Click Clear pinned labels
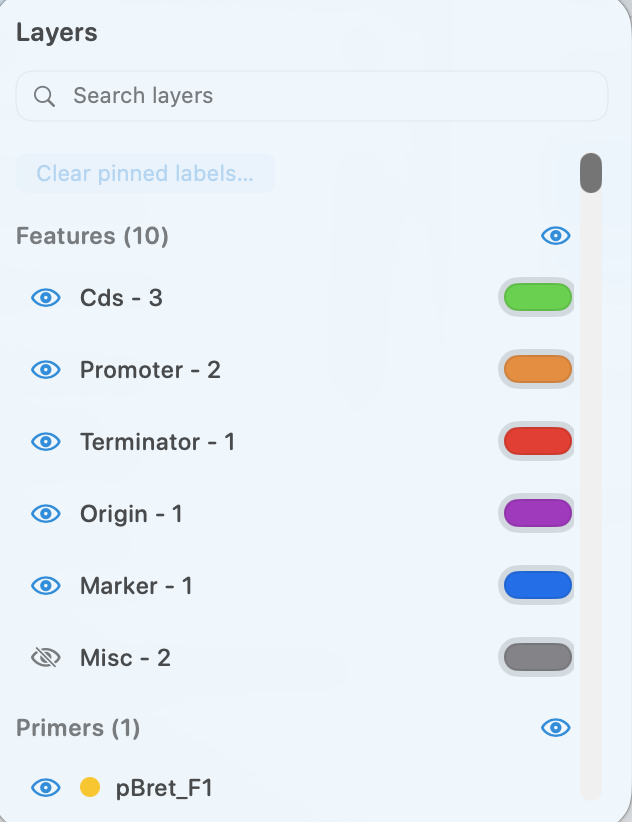Image resolution: width=632 pixels, height=822 pixels. 144,173
